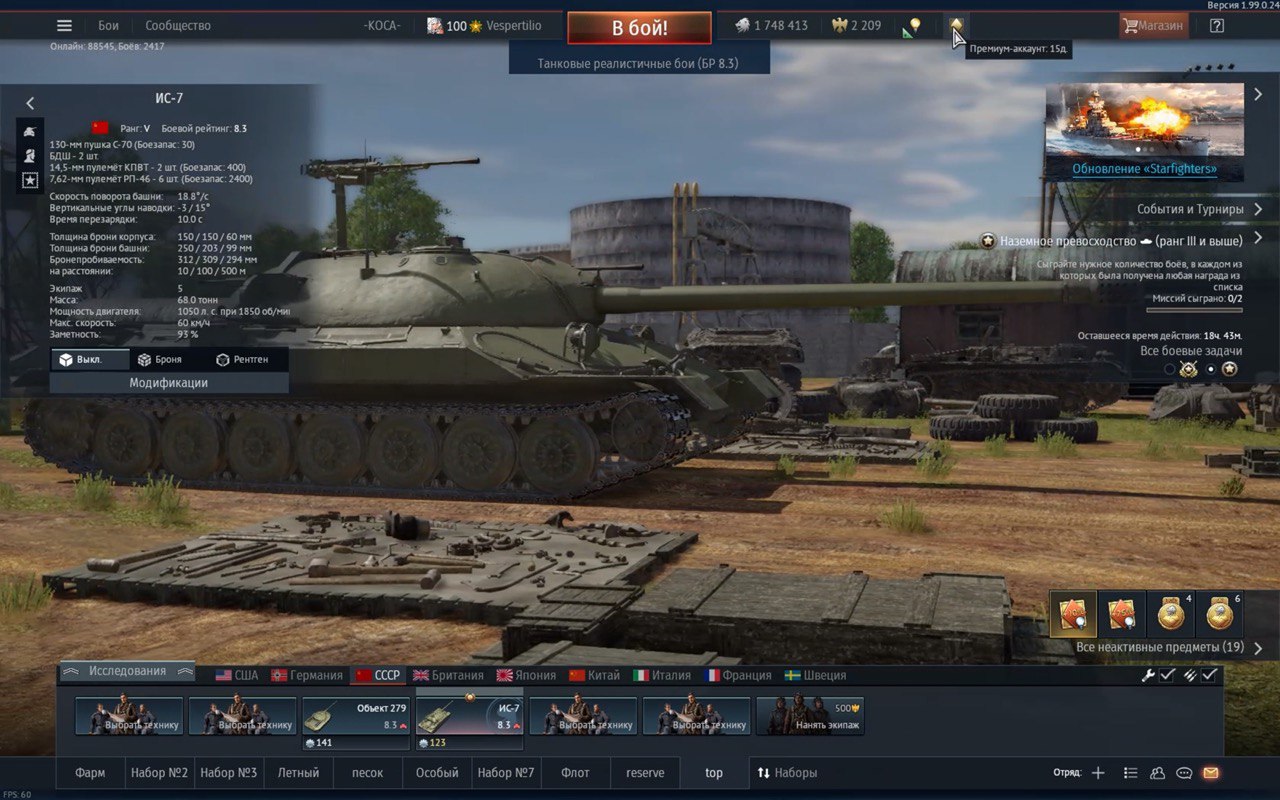Open the main hamburger menu

pyautogui.click(x=64, y=26)
